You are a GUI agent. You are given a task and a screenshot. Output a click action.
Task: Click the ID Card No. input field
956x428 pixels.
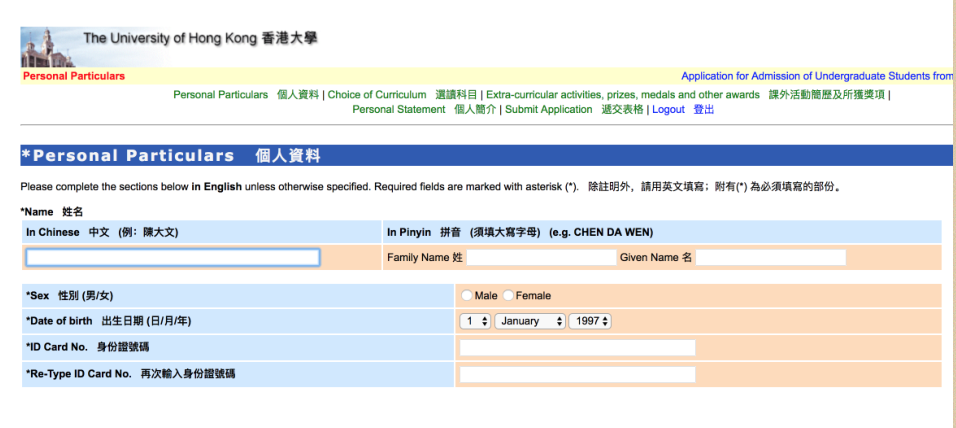[577, 348]
